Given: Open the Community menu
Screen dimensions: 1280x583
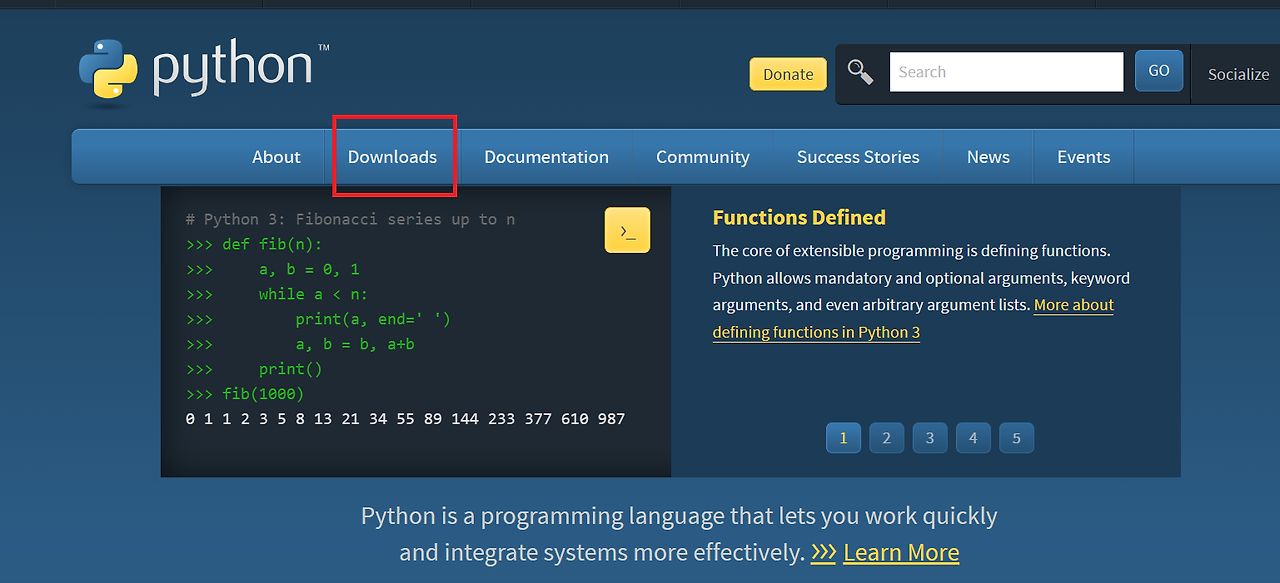Looking at the screenshot, I should click(703, 157).
